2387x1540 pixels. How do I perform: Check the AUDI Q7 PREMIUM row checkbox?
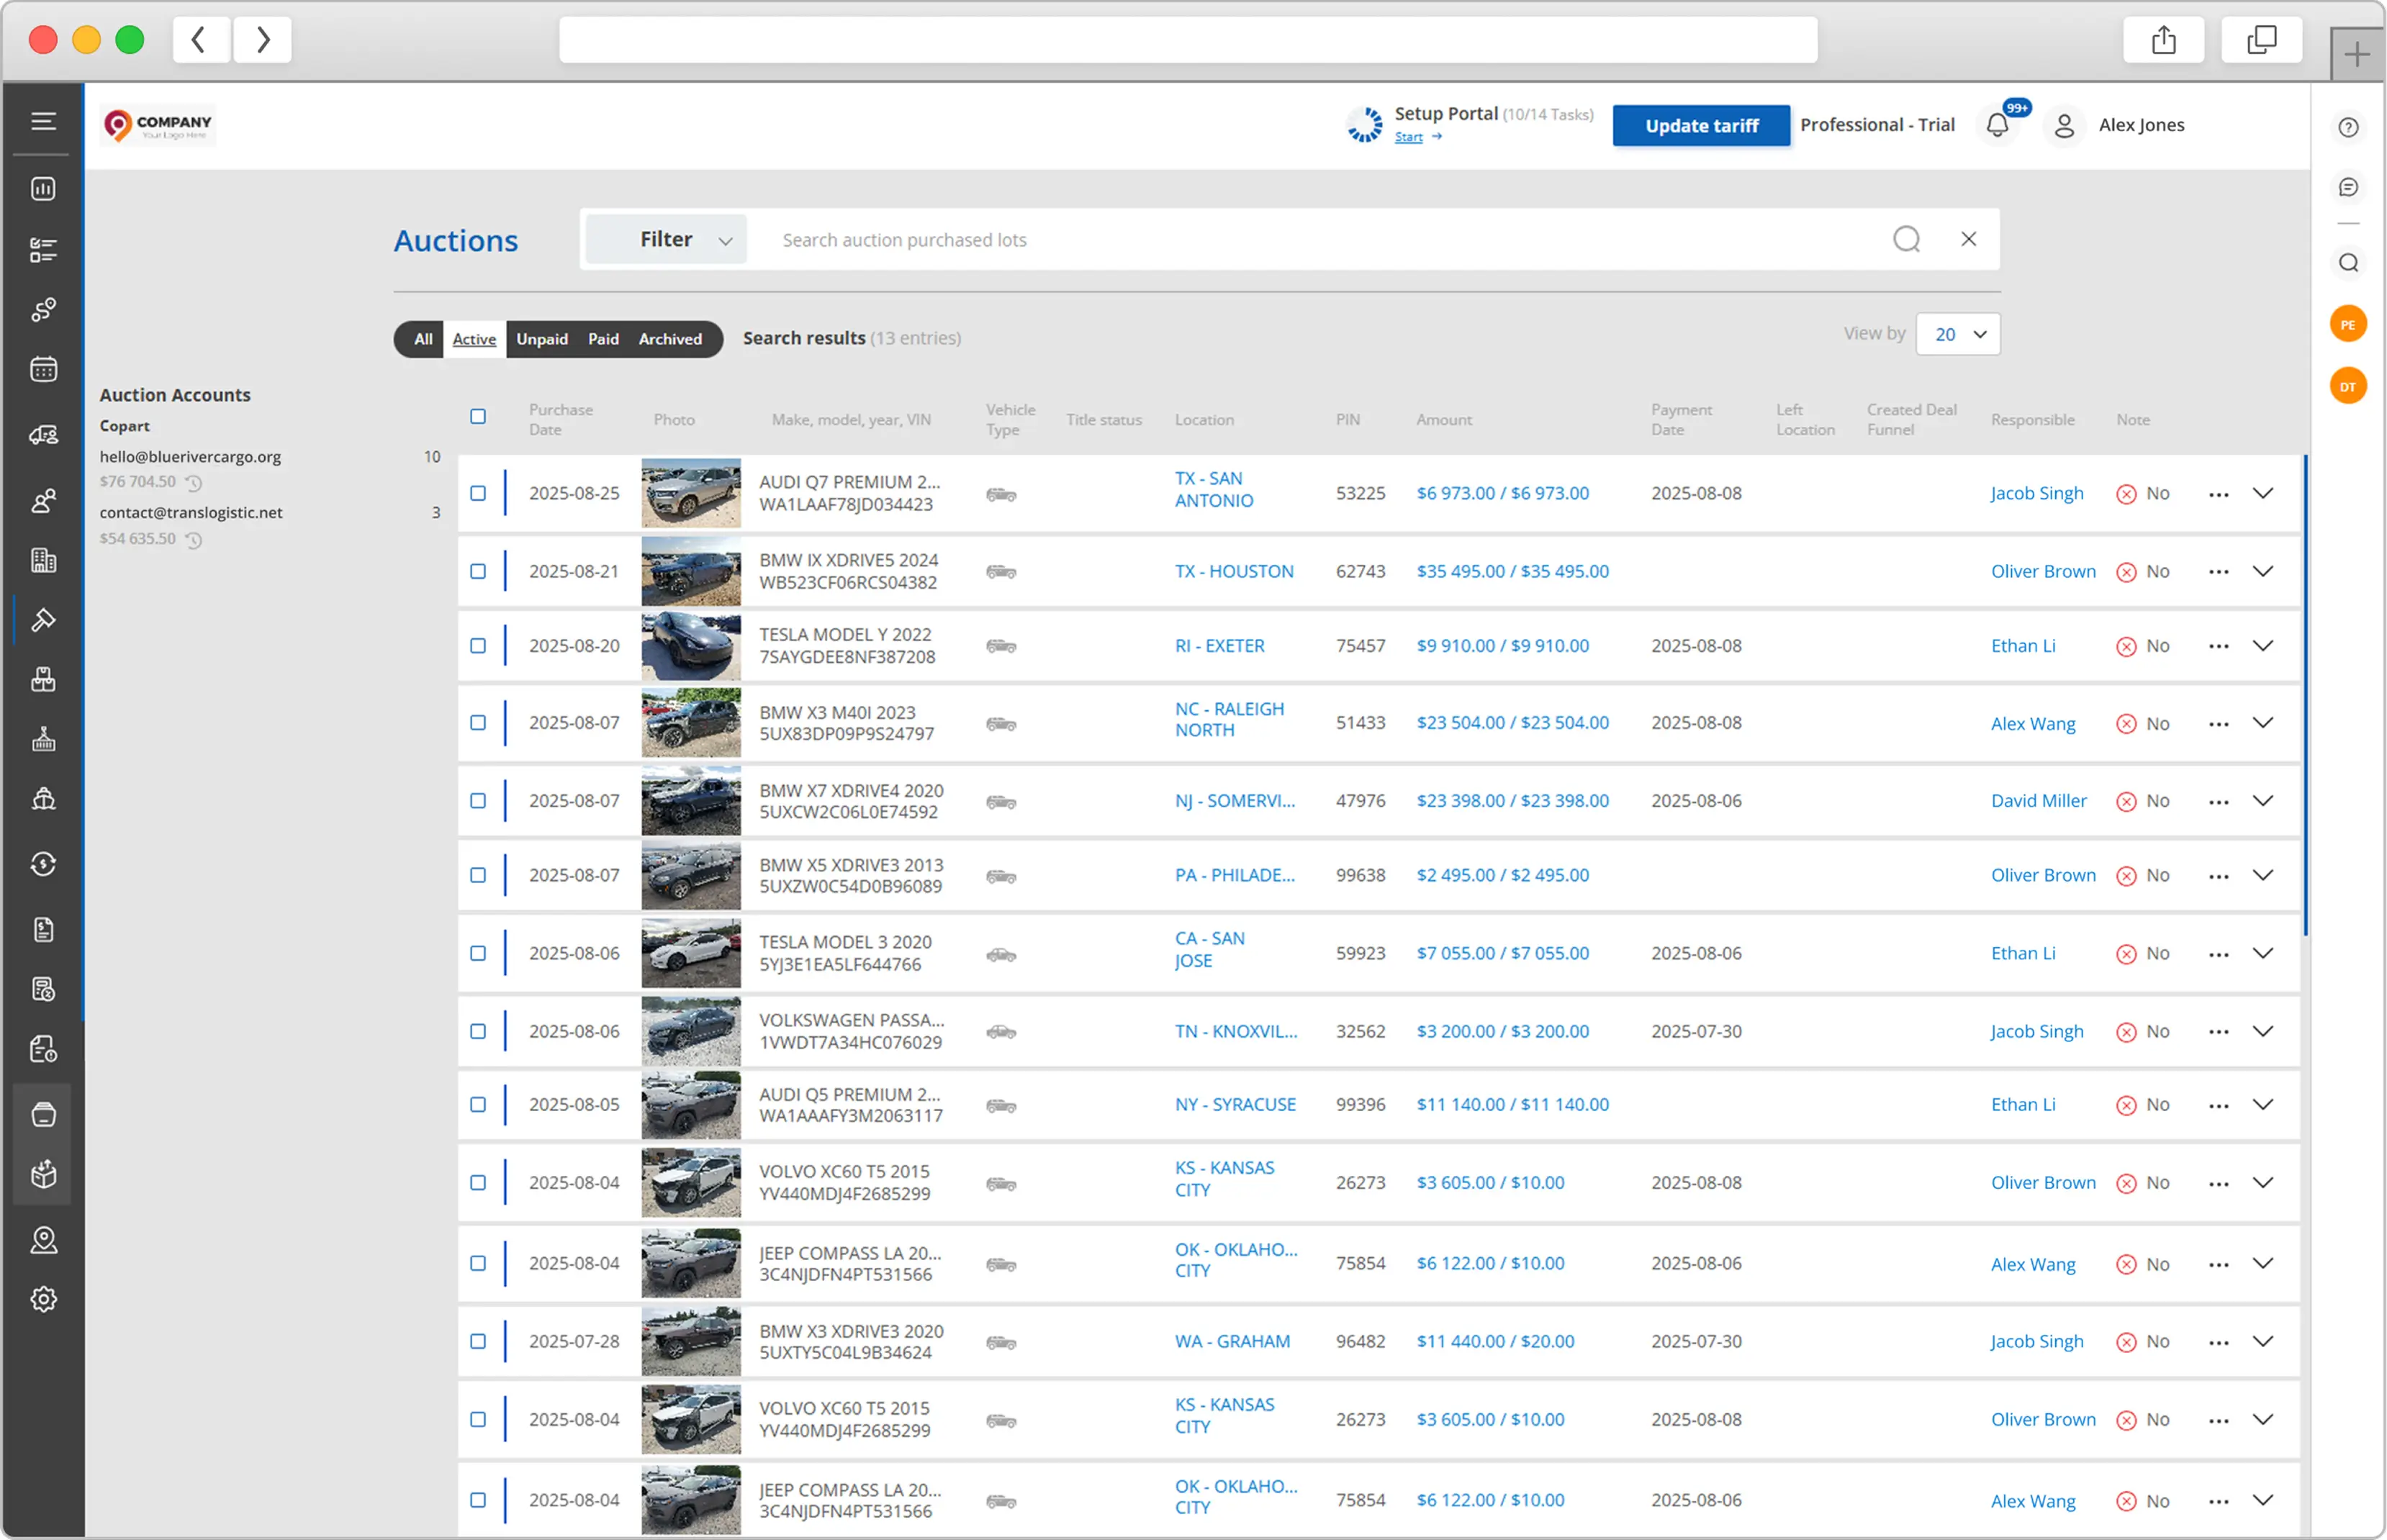[x=478, y=494]
